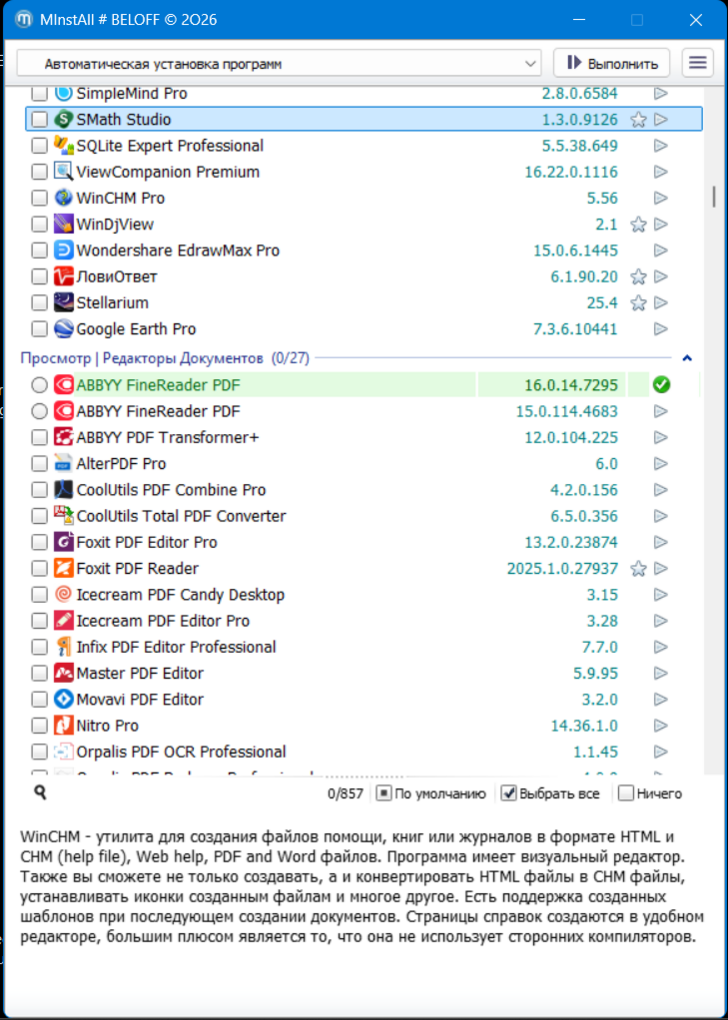Click version 7.3.6.10441 of Google Earth
The width and height of the screenshot is (728, 1020).
point(575,329)
